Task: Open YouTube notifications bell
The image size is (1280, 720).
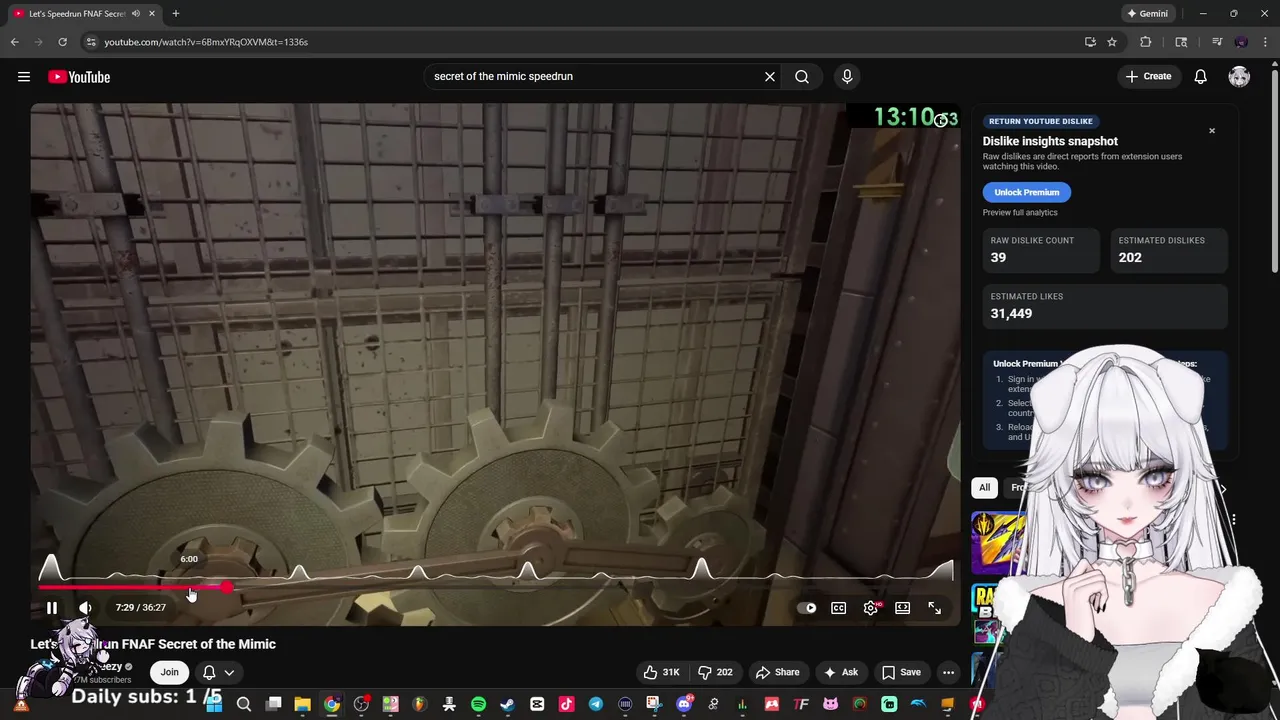Action: tap(1201, 76)
